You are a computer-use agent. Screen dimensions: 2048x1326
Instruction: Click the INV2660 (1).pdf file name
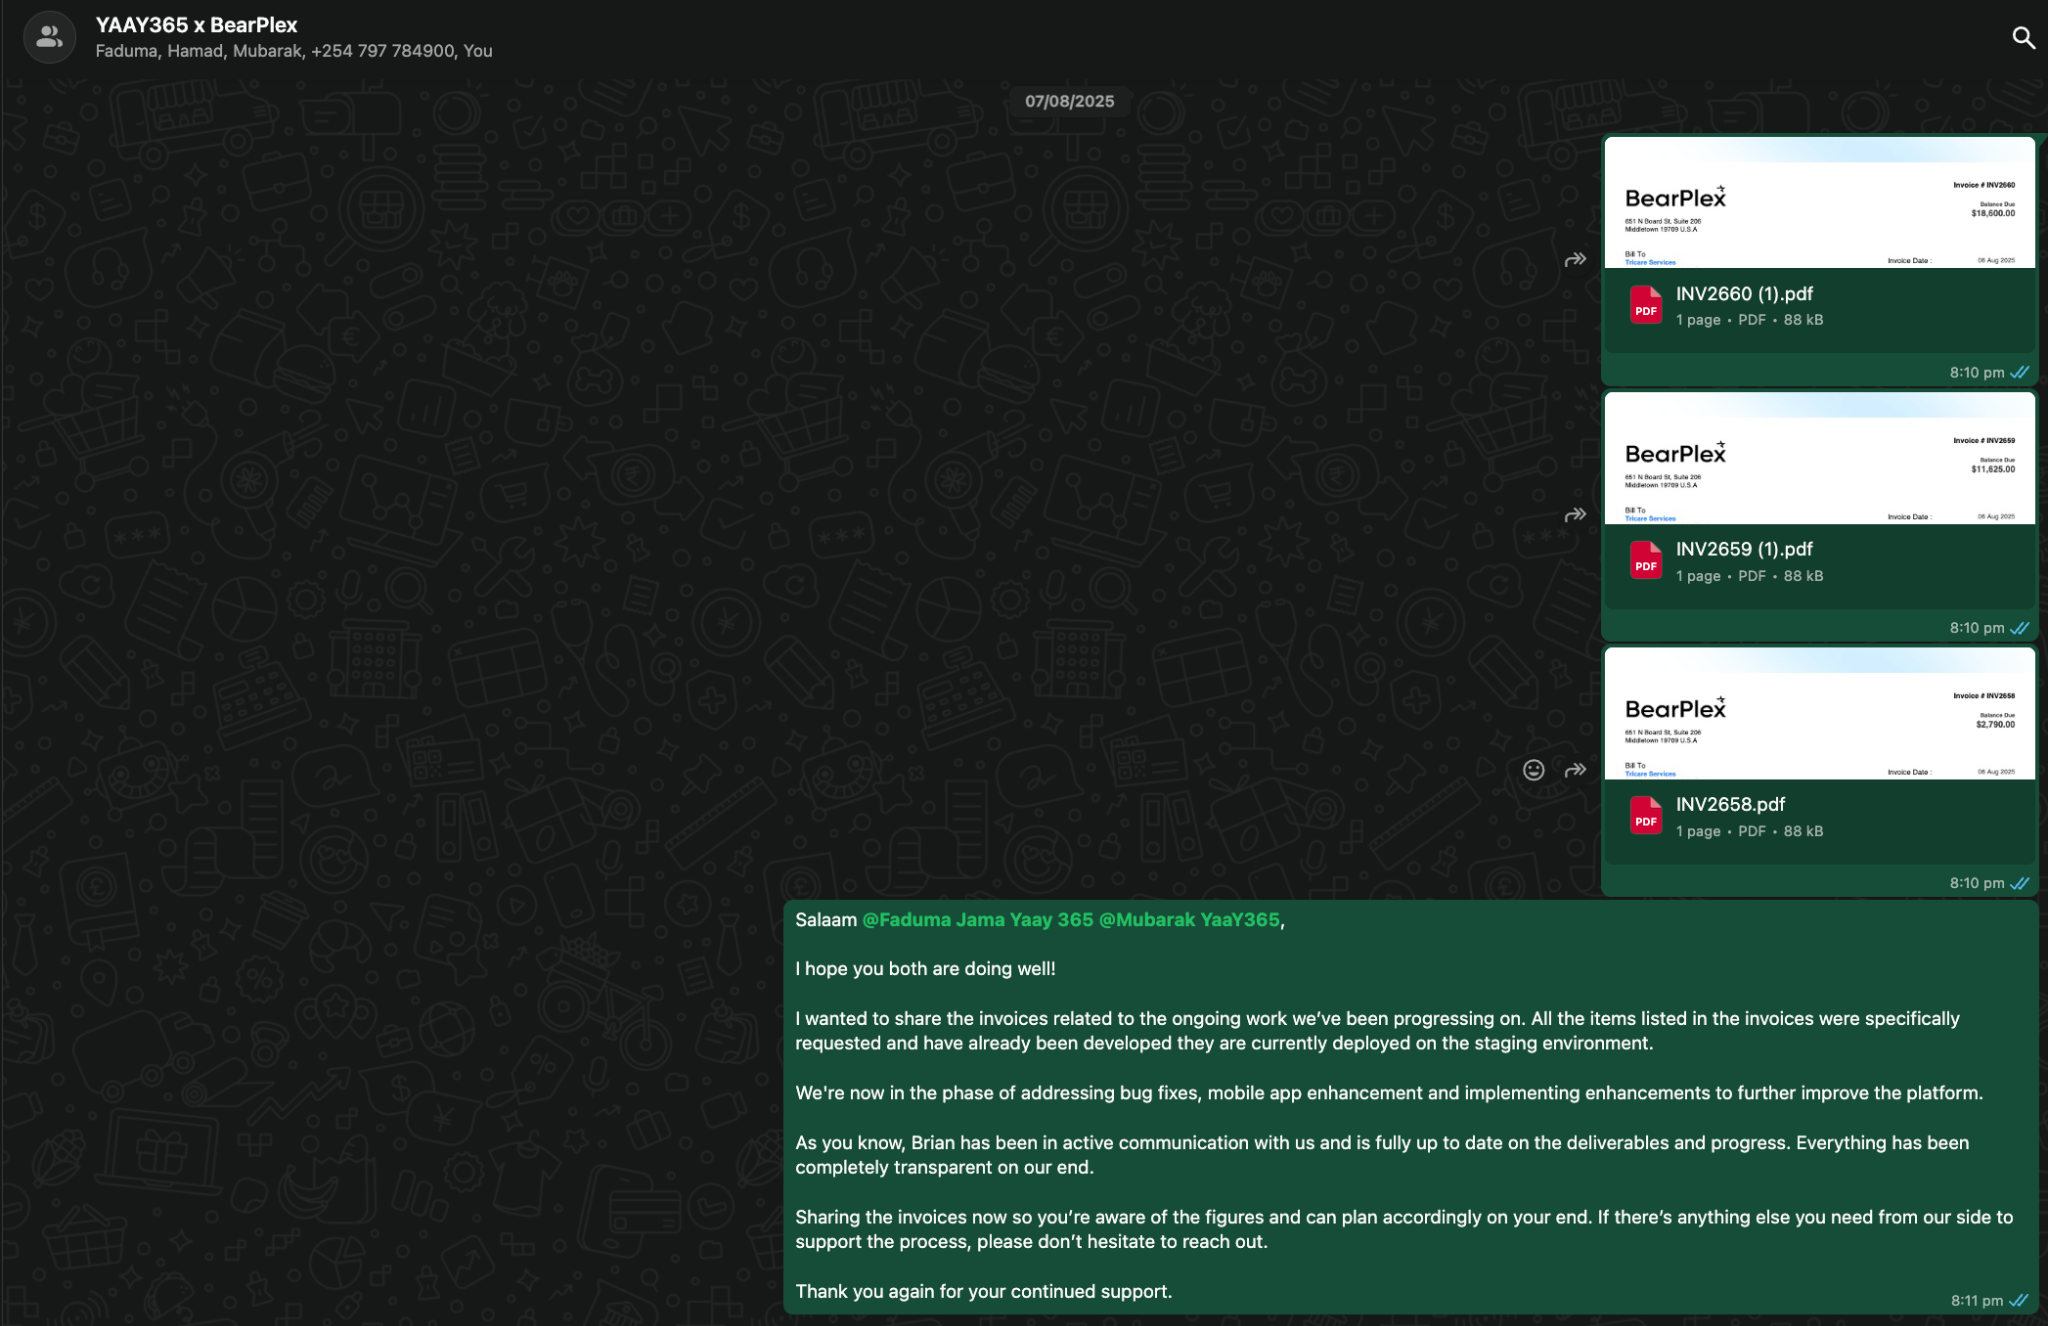(1744, 294)
